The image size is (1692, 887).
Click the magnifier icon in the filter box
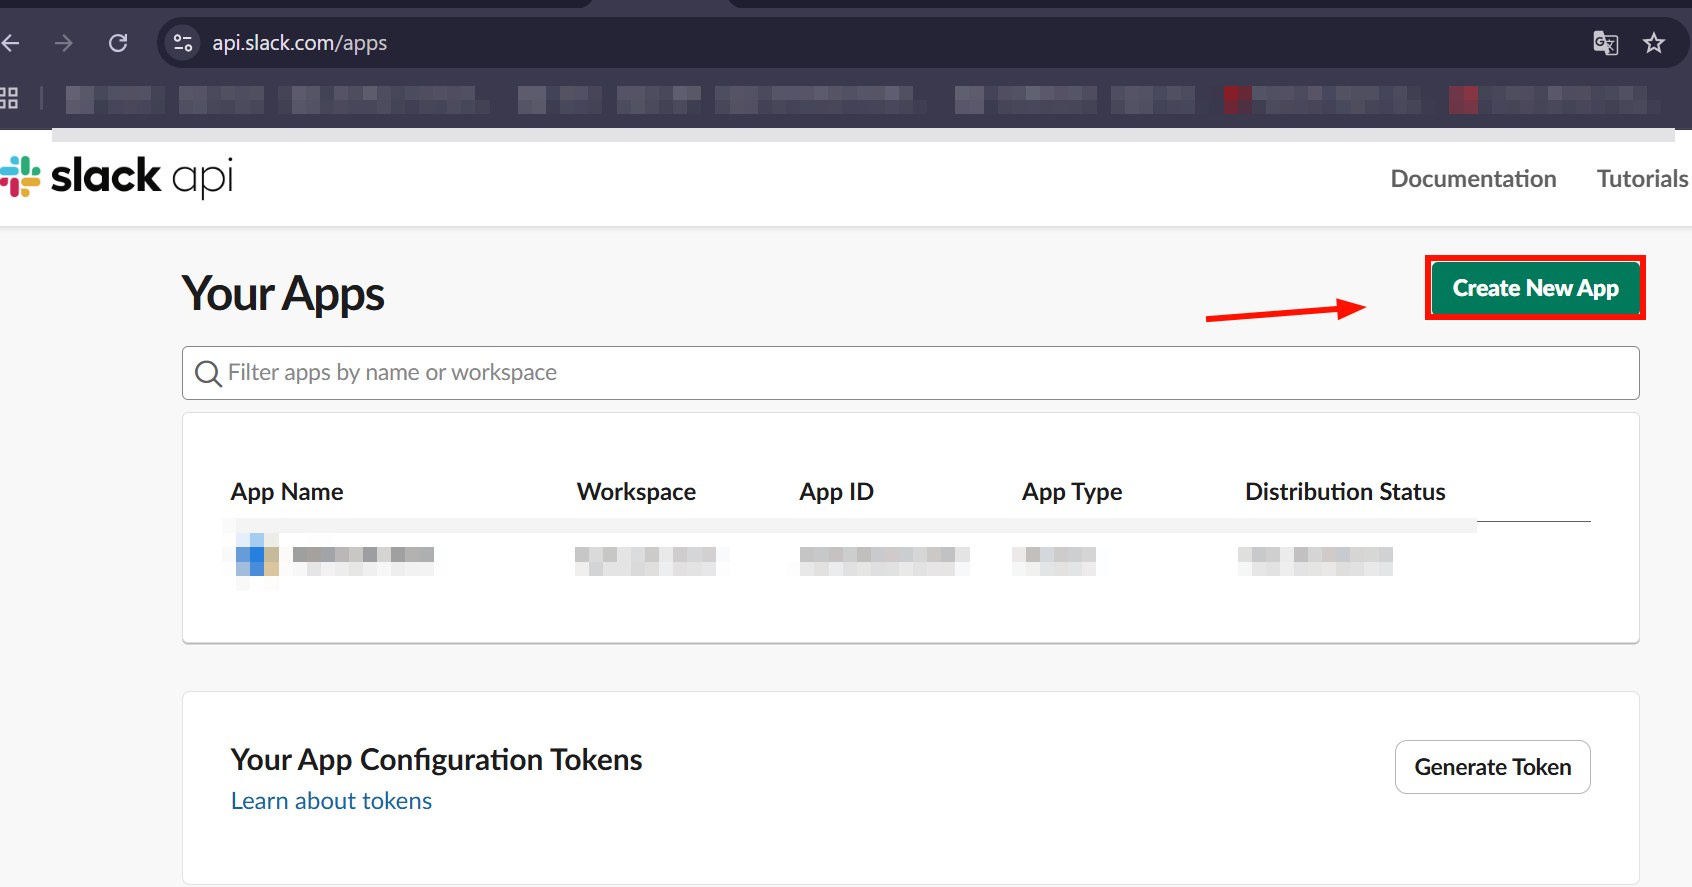click(x=208, y=373)
